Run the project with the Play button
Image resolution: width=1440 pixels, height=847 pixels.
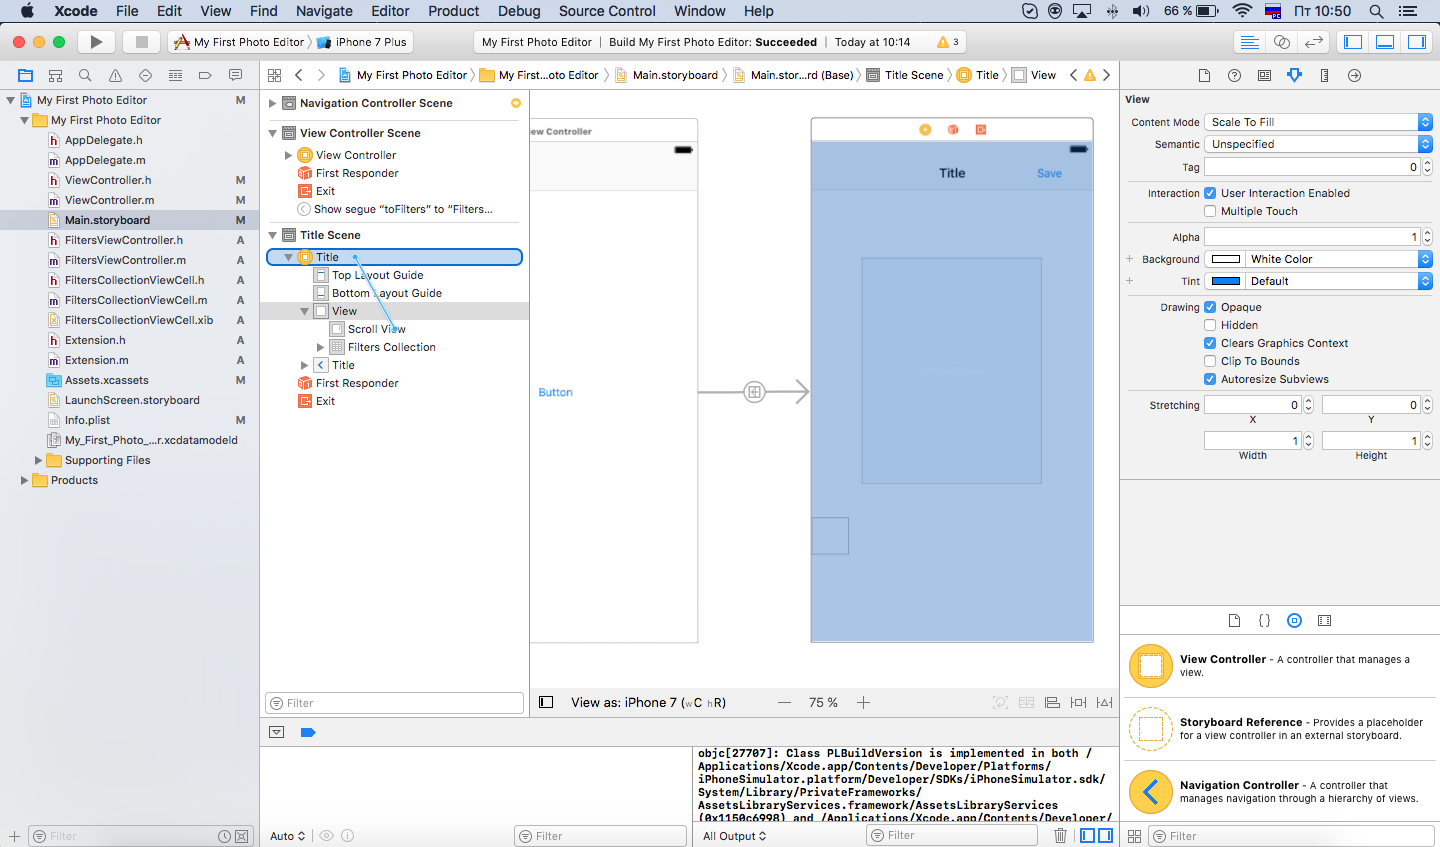96,42
